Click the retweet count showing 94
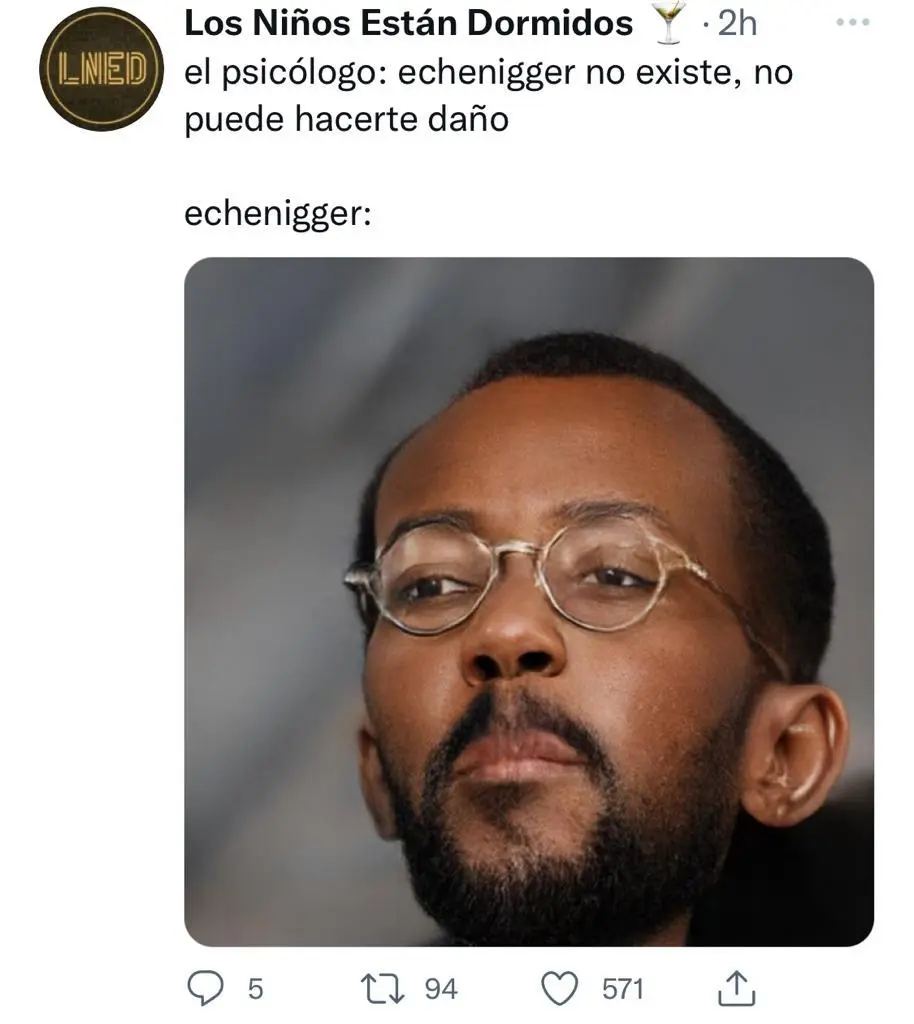 pyautogui.click(x=441, y=989)
